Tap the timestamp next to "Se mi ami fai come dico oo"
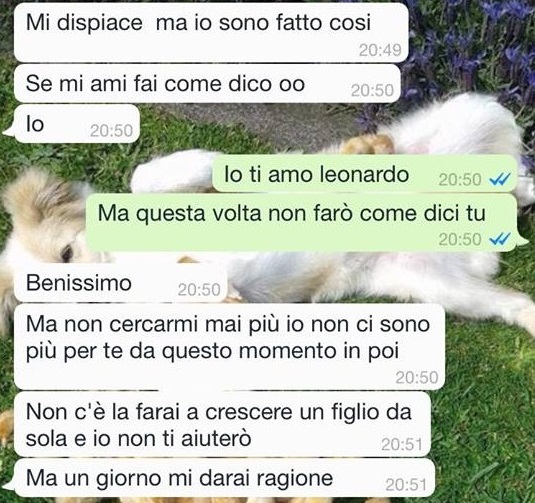The image size is (535, 503). click(372, 91)
